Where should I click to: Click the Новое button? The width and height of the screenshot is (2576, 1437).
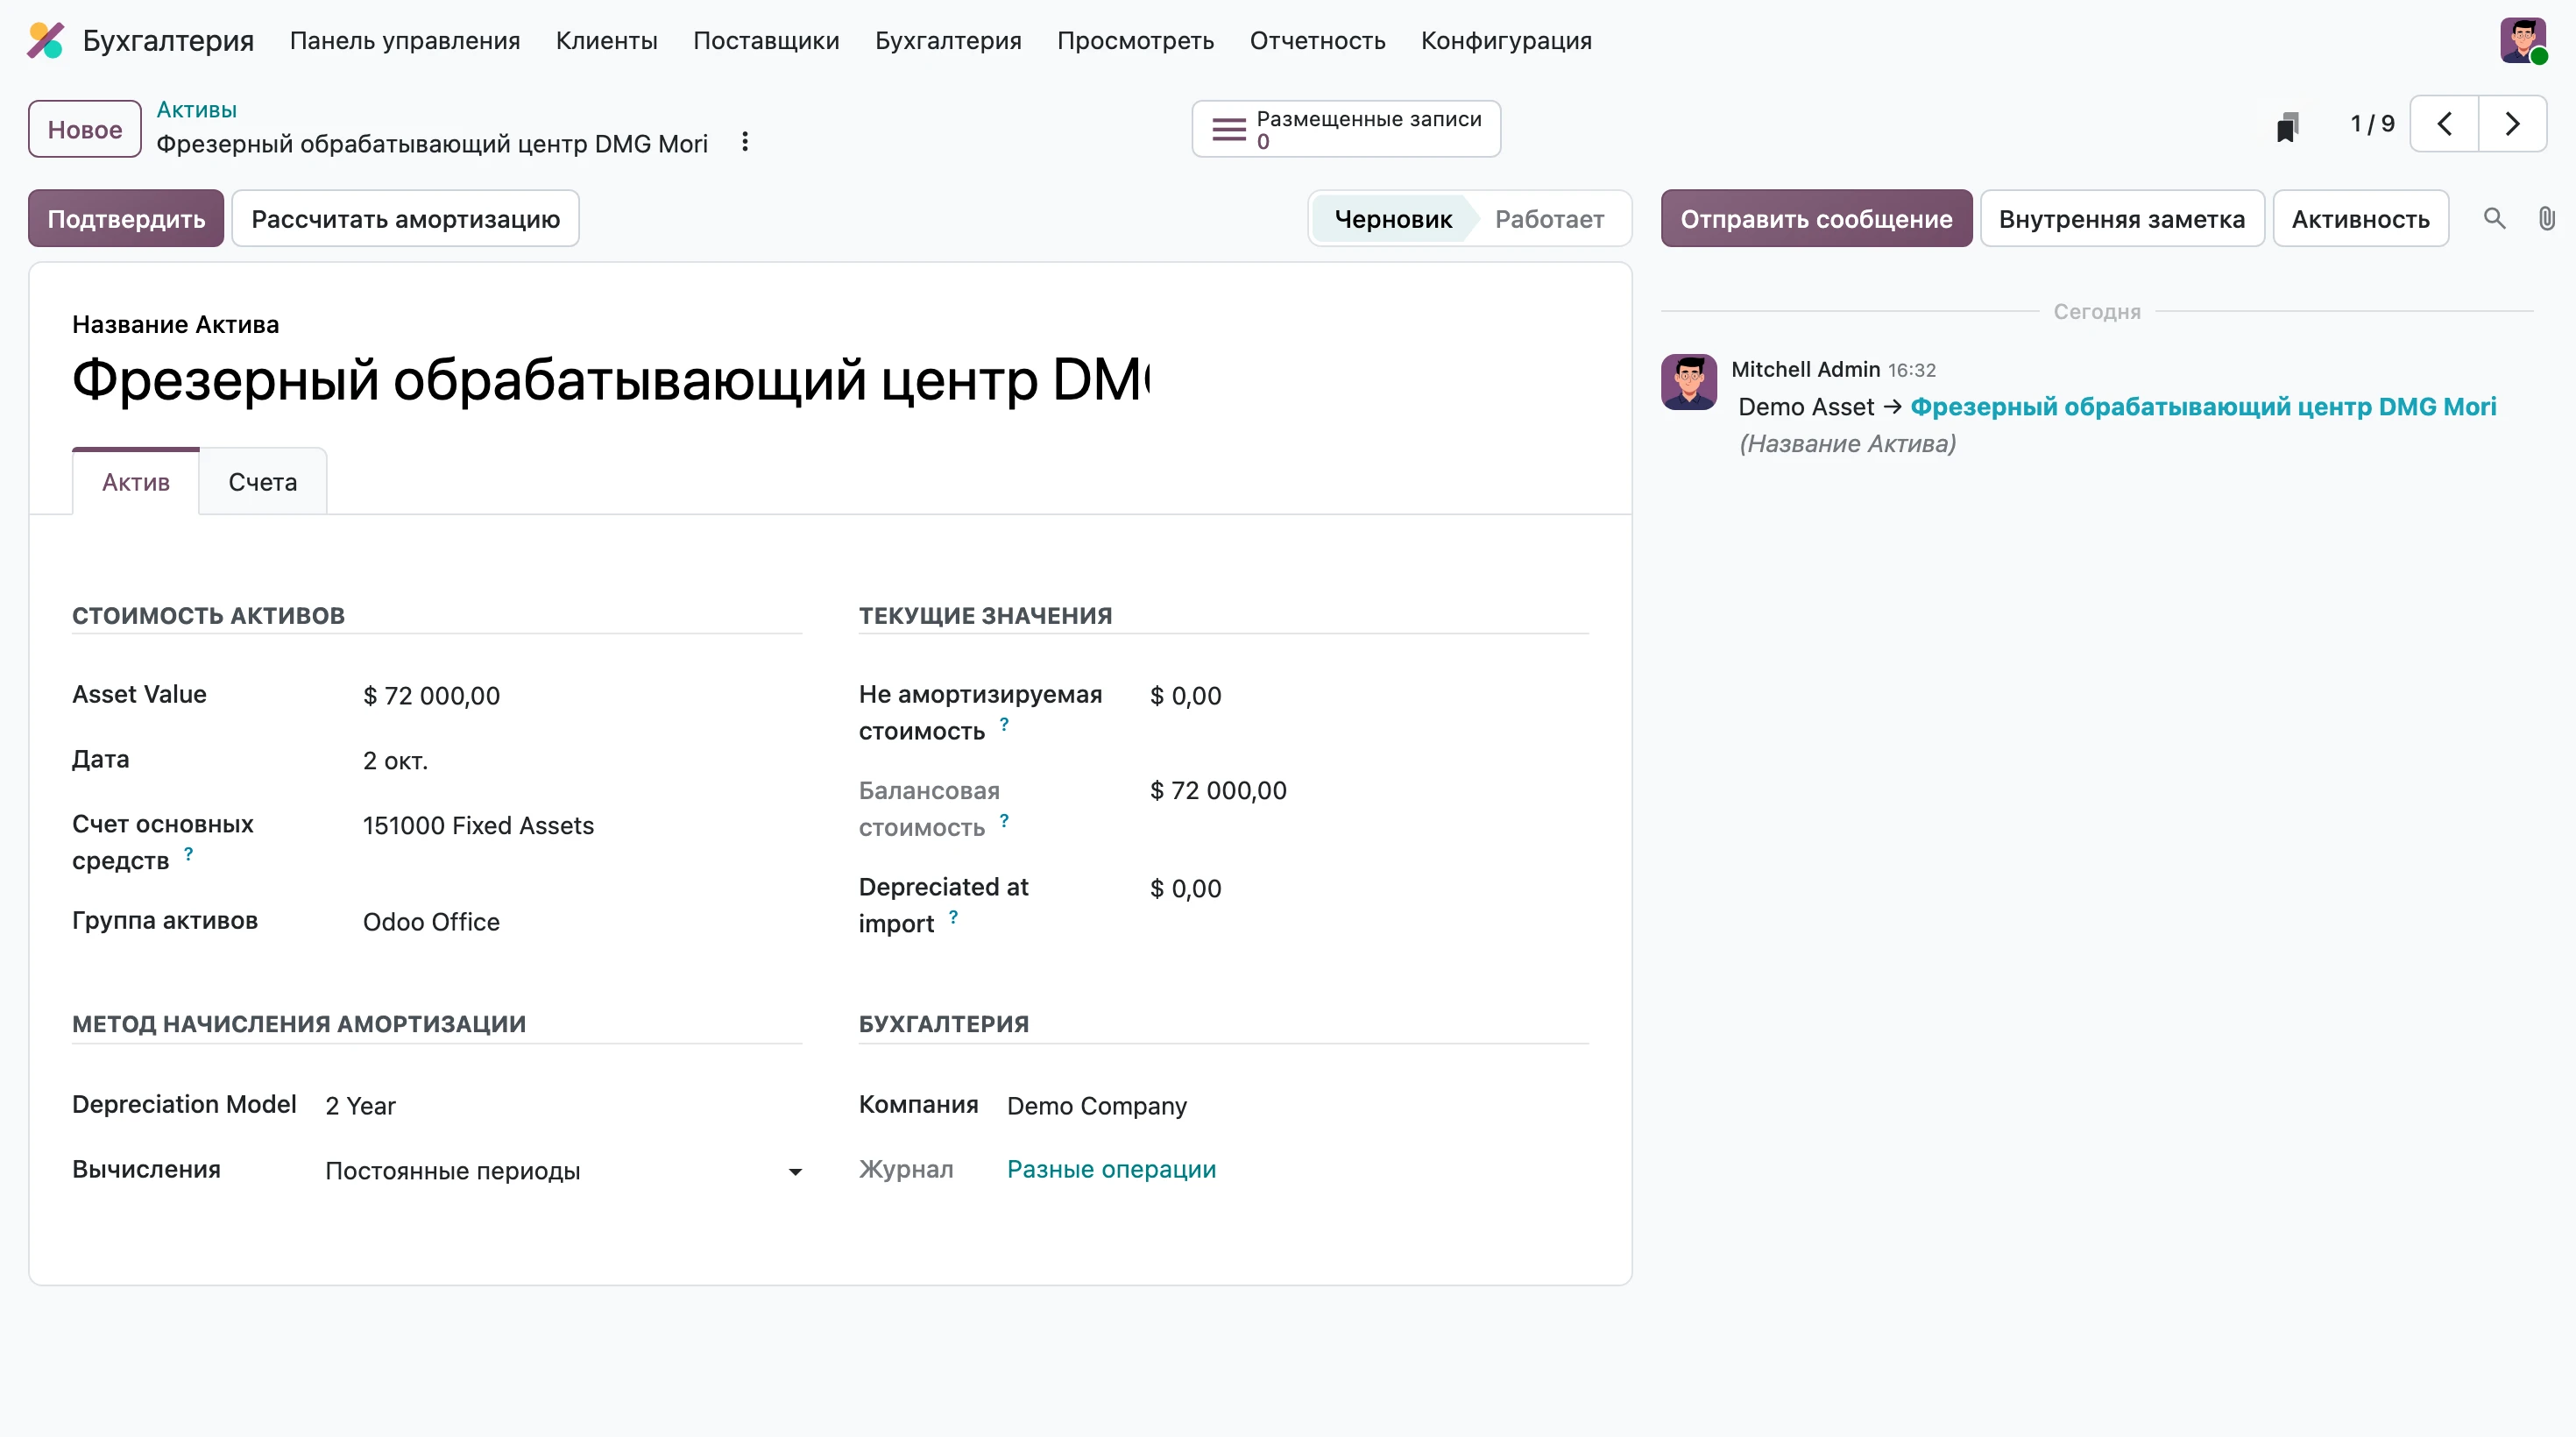coord(85,129)
